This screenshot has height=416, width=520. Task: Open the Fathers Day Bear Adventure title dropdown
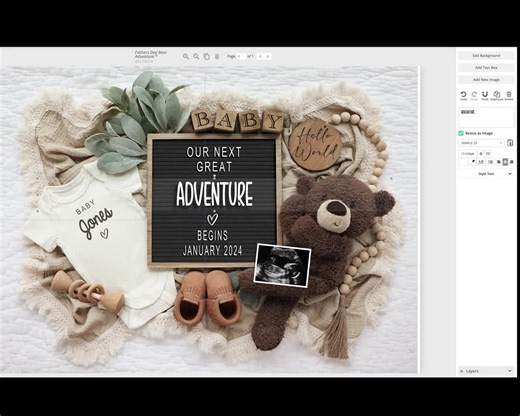coord(151,55)
